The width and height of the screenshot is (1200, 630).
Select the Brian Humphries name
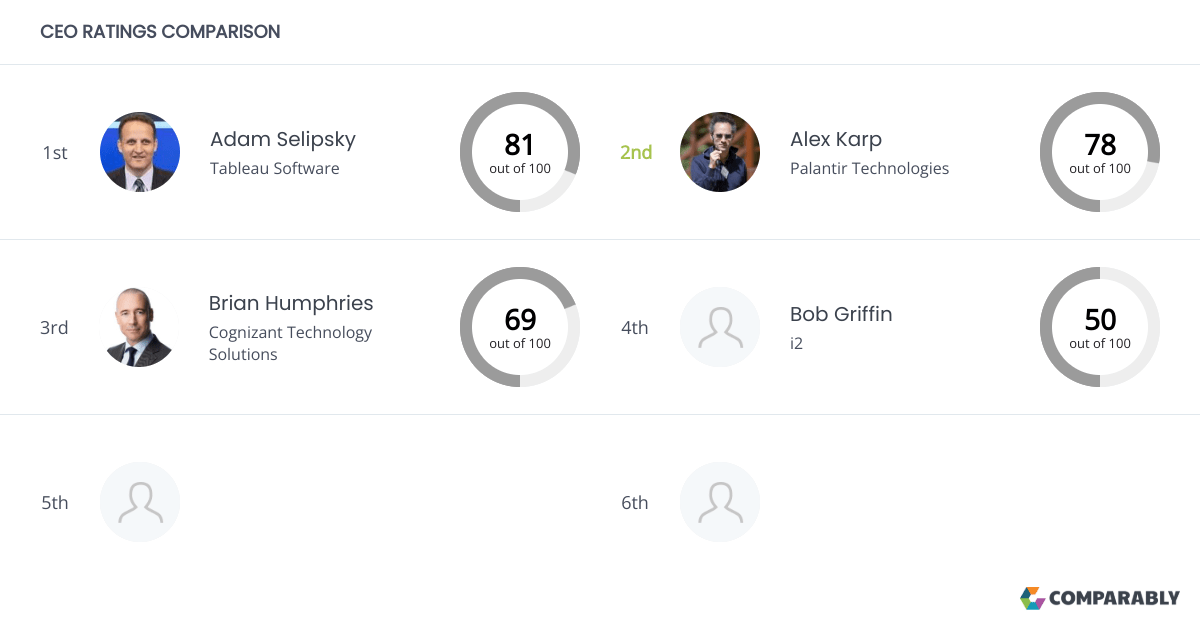(x=291, y=303)
